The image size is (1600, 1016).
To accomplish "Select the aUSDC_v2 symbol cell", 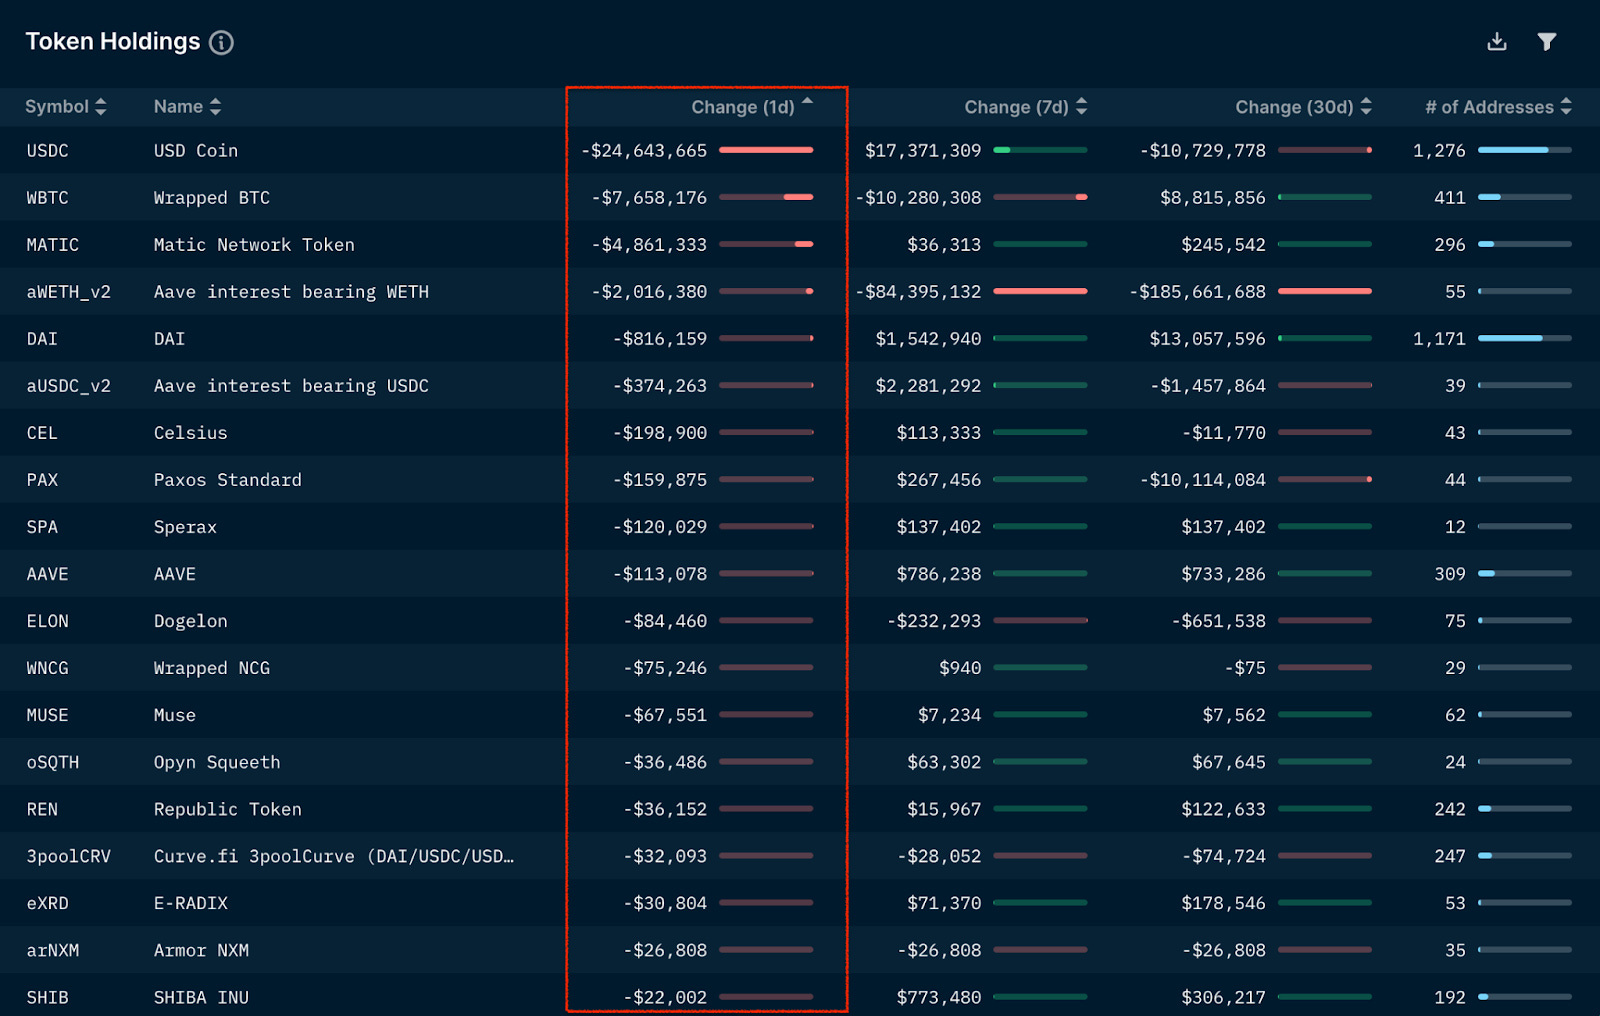I will pyautogui.click(x=69, y=386).
